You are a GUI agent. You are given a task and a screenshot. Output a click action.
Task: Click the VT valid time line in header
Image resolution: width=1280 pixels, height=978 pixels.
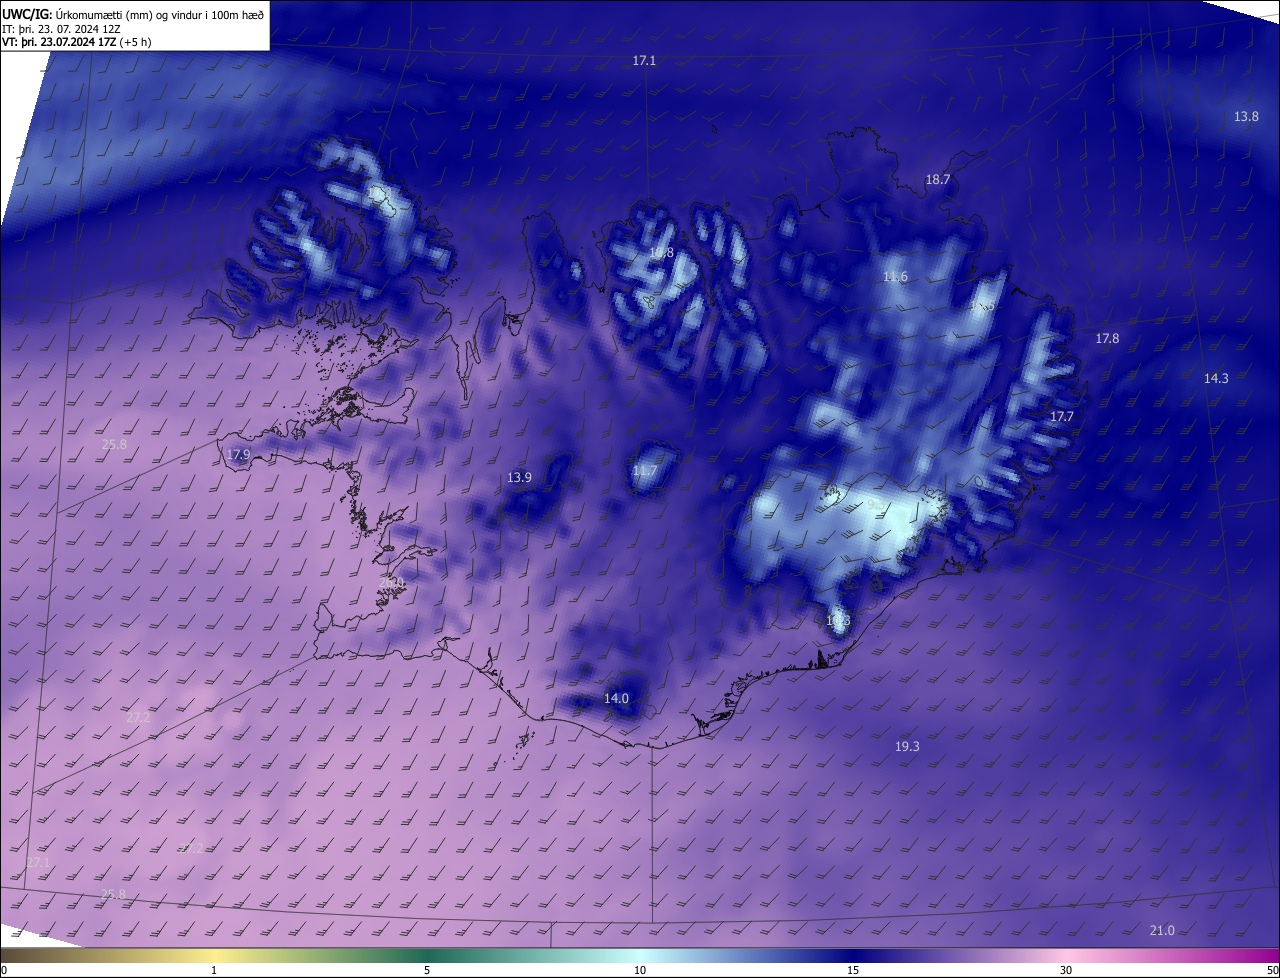(77, 42)
